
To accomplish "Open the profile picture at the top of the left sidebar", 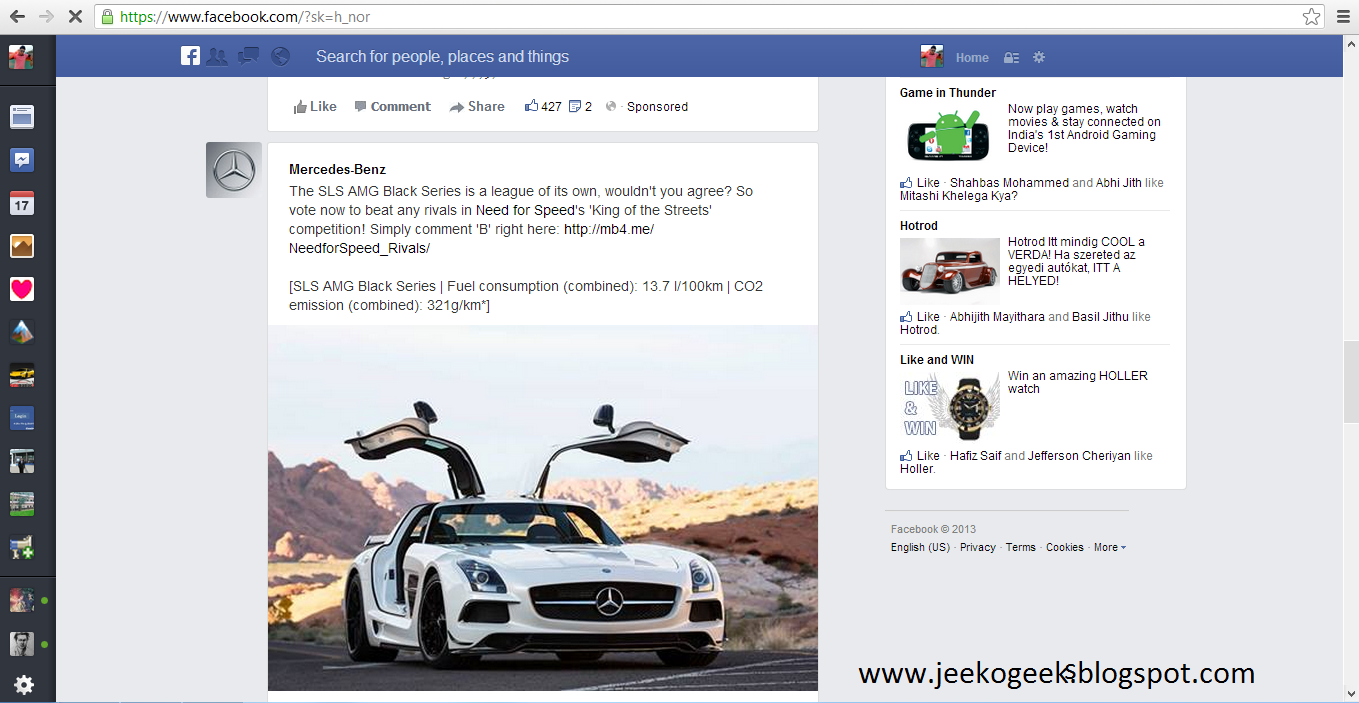I will click(21, 57).
